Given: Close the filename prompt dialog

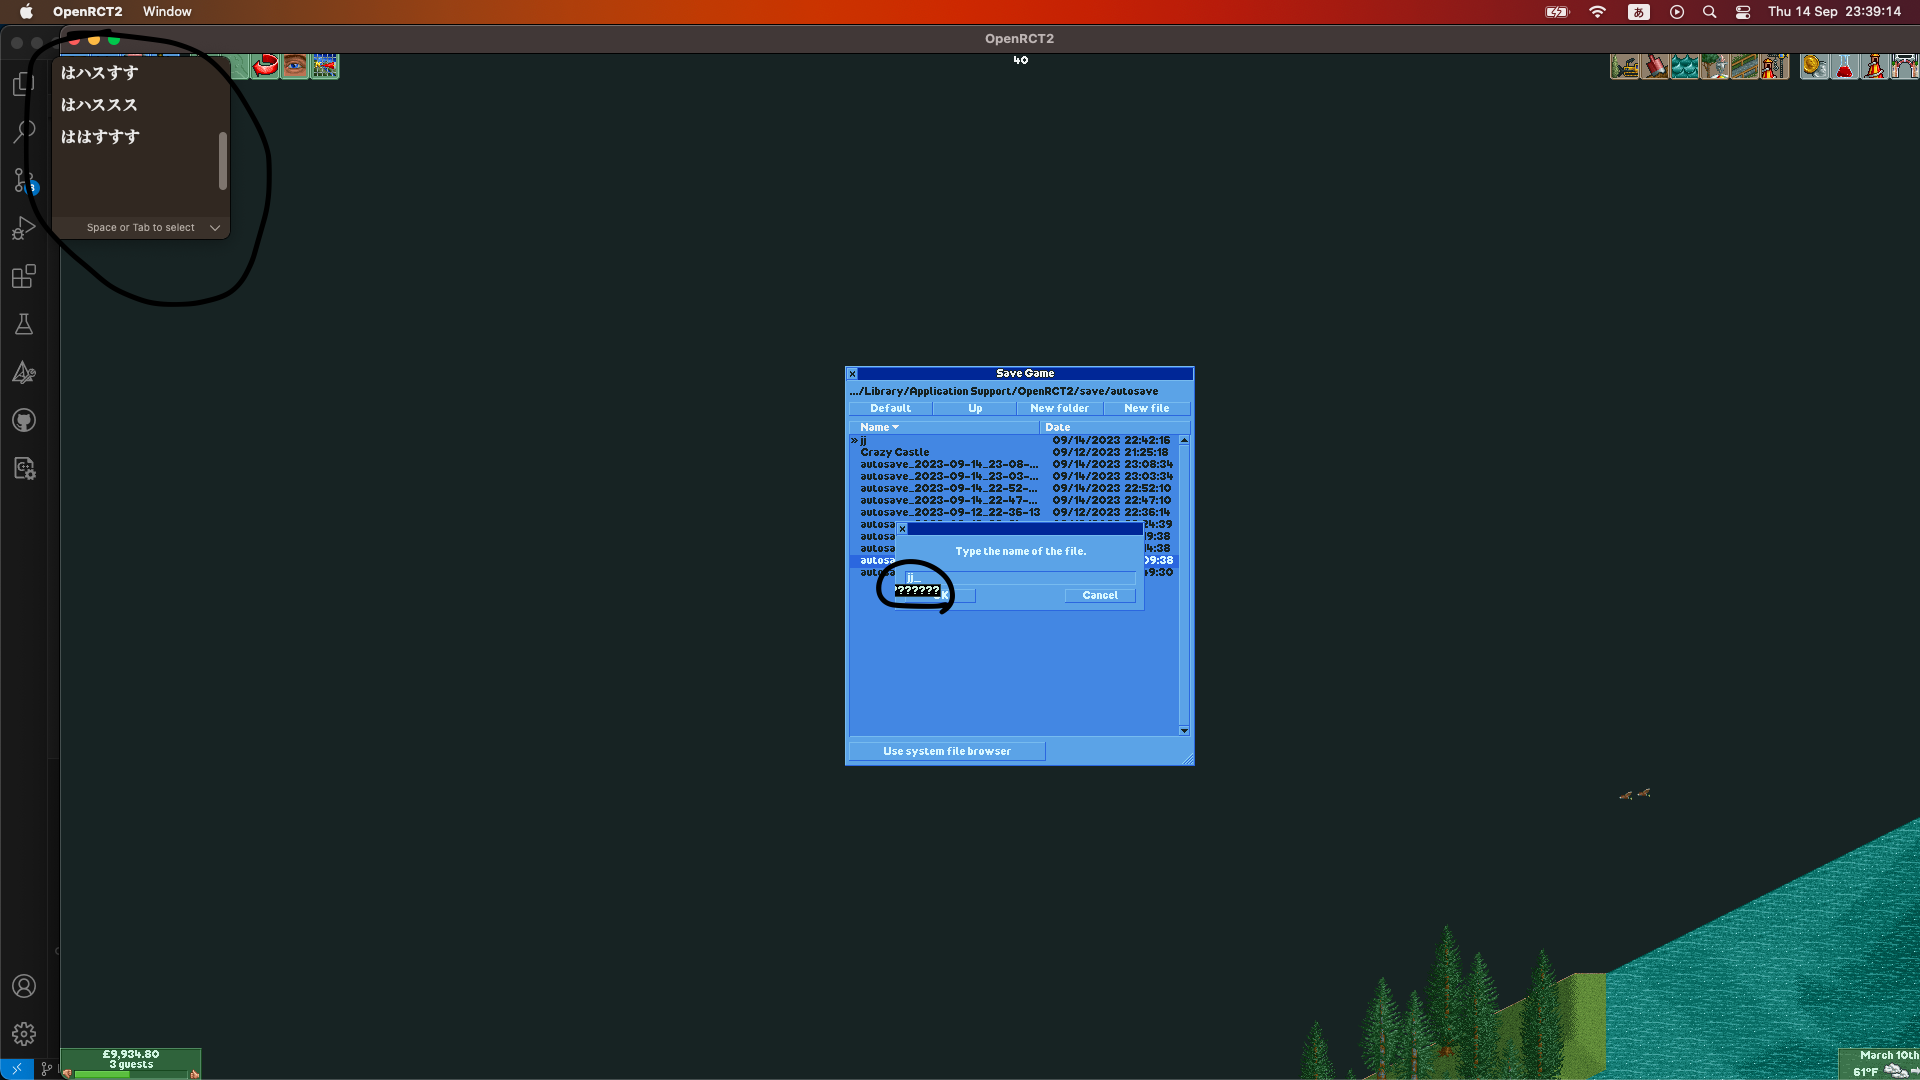Looking at the screenshot, I should [x=902, y=529].
